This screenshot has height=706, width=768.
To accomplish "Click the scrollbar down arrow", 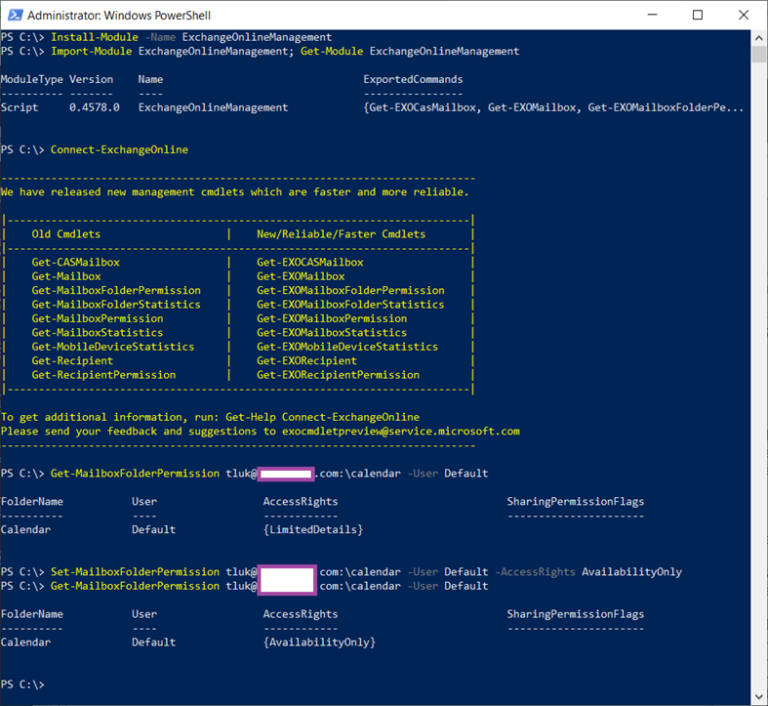I will (x=759, y=697).
